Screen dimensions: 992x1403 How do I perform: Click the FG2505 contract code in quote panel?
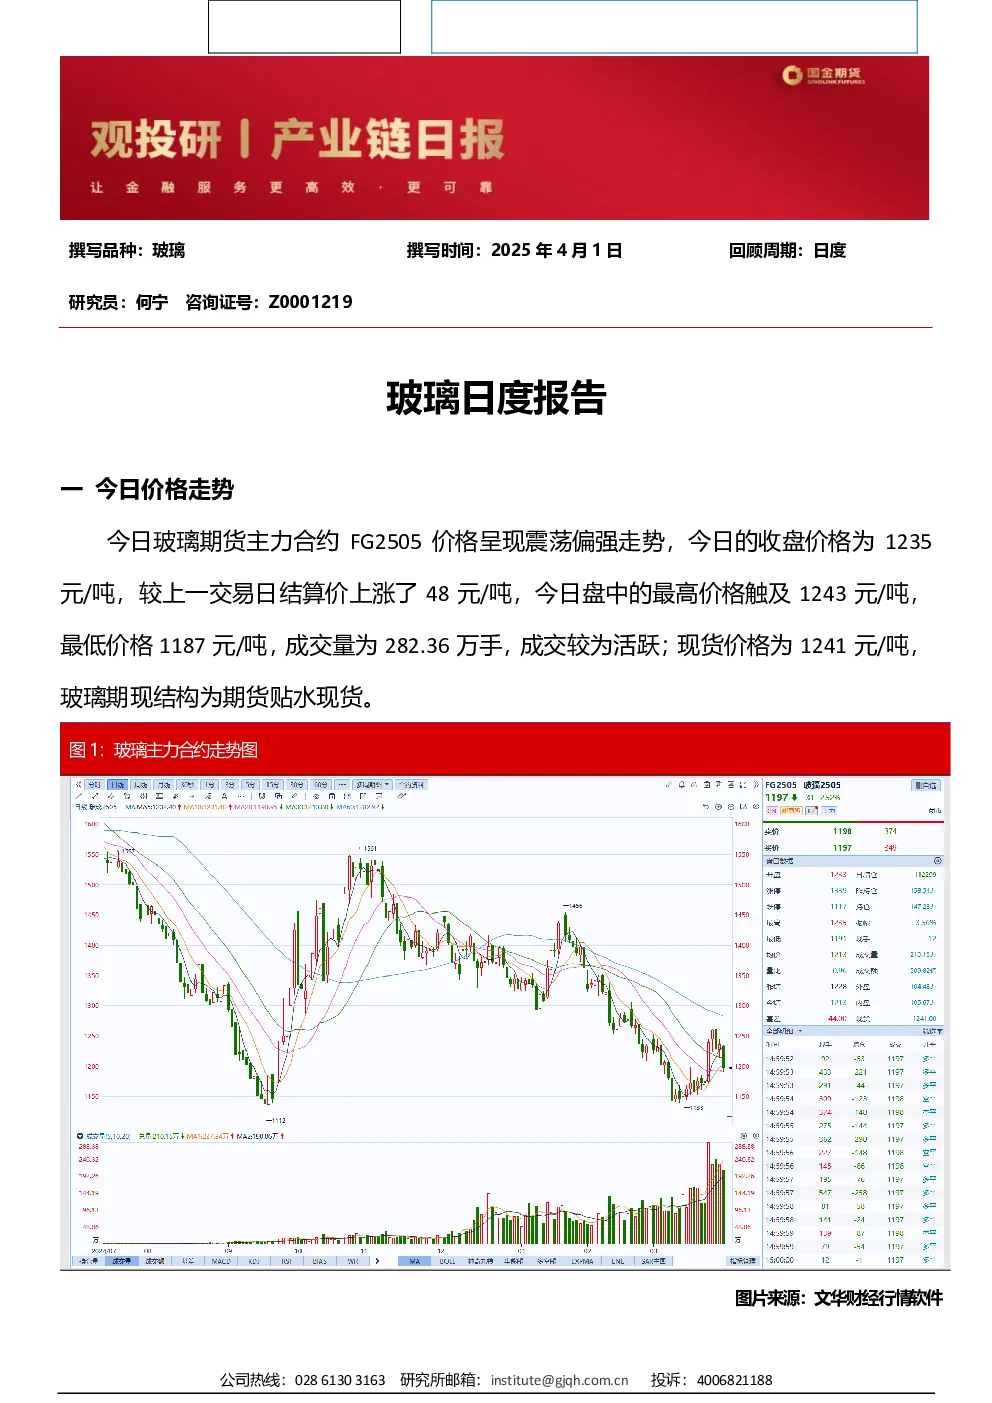[x=781, y=785]
